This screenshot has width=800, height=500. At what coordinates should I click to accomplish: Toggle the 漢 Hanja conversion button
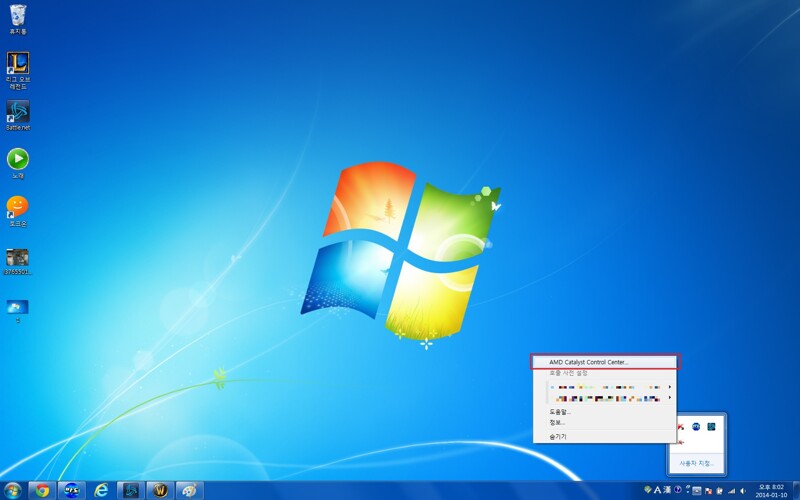(x=667, y=490)
